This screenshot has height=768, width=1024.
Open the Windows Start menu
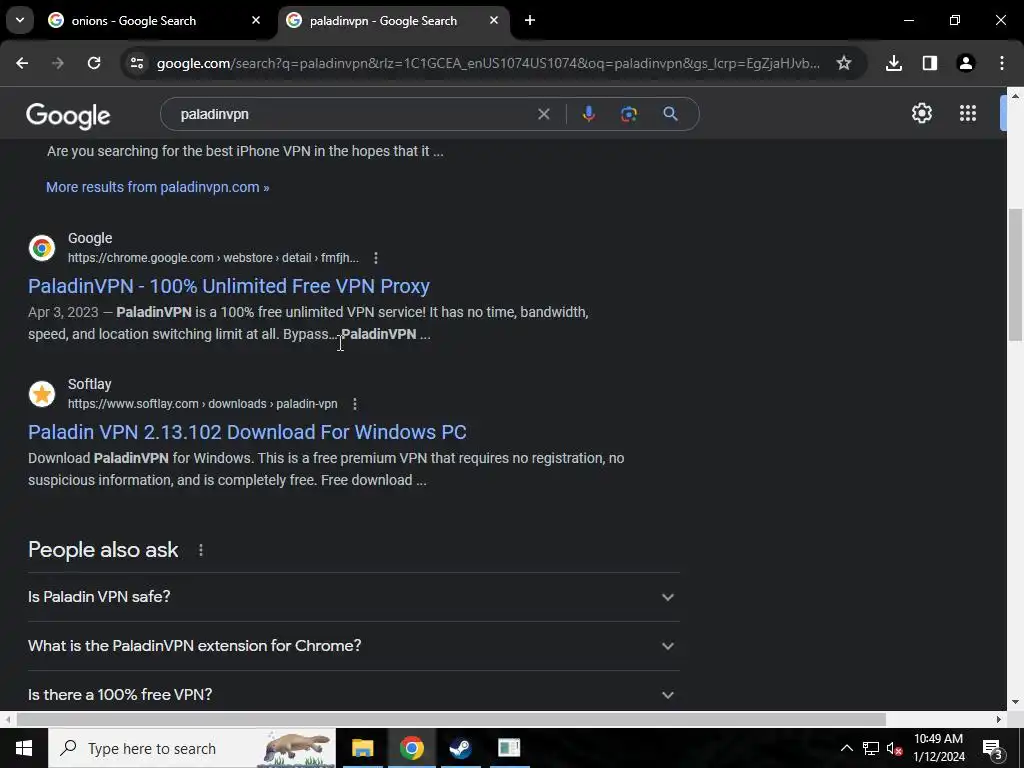[x=24, y=748]
